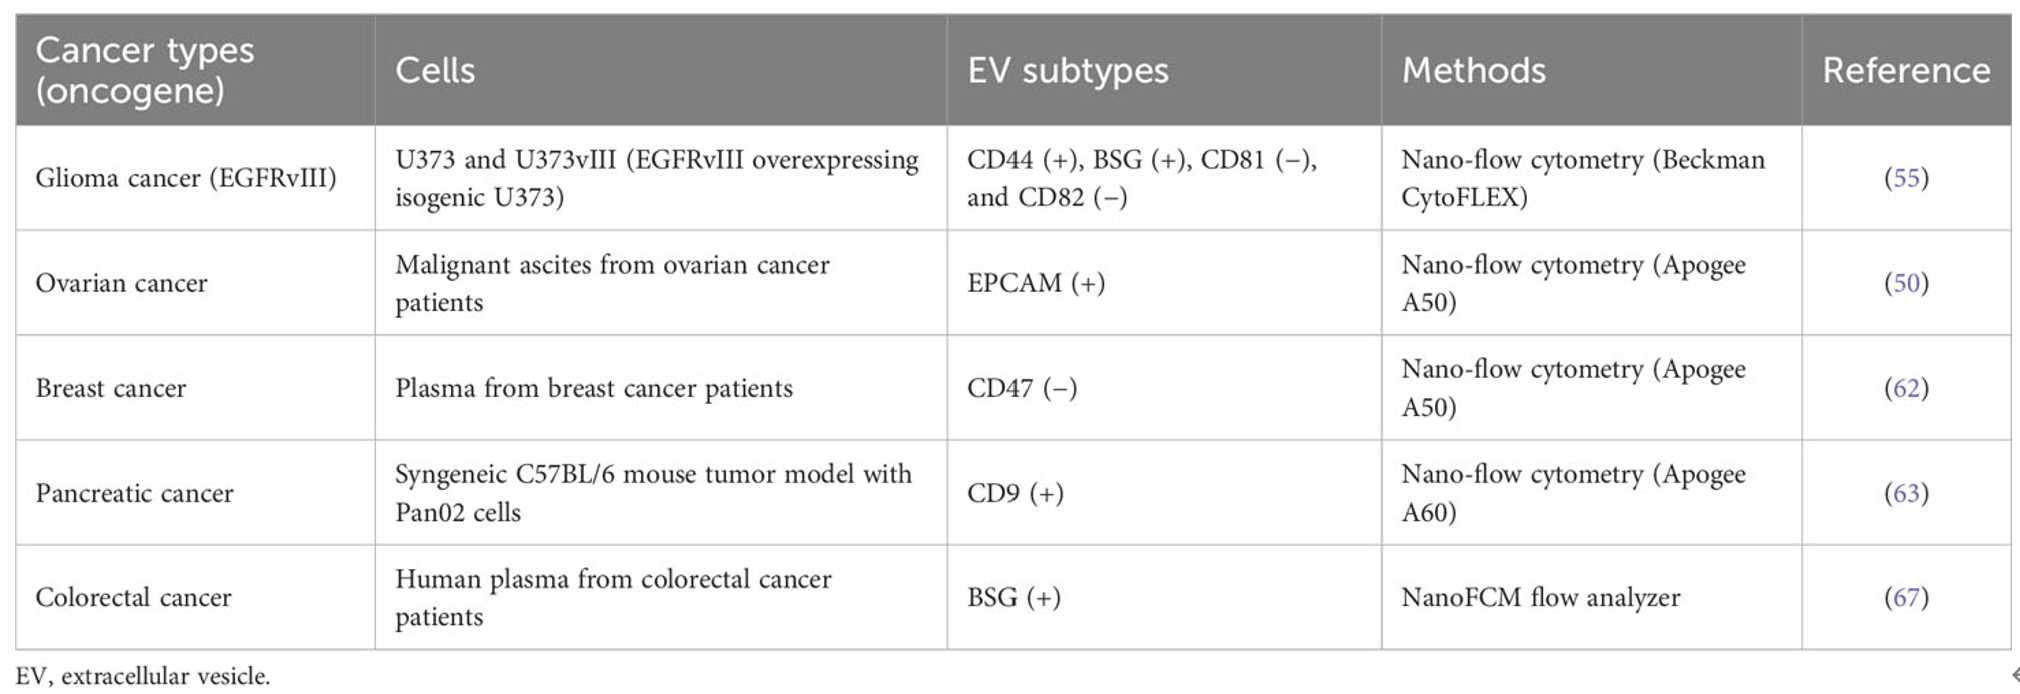Click the Methods column header

pyautogui.click(x=1473, y=70)
